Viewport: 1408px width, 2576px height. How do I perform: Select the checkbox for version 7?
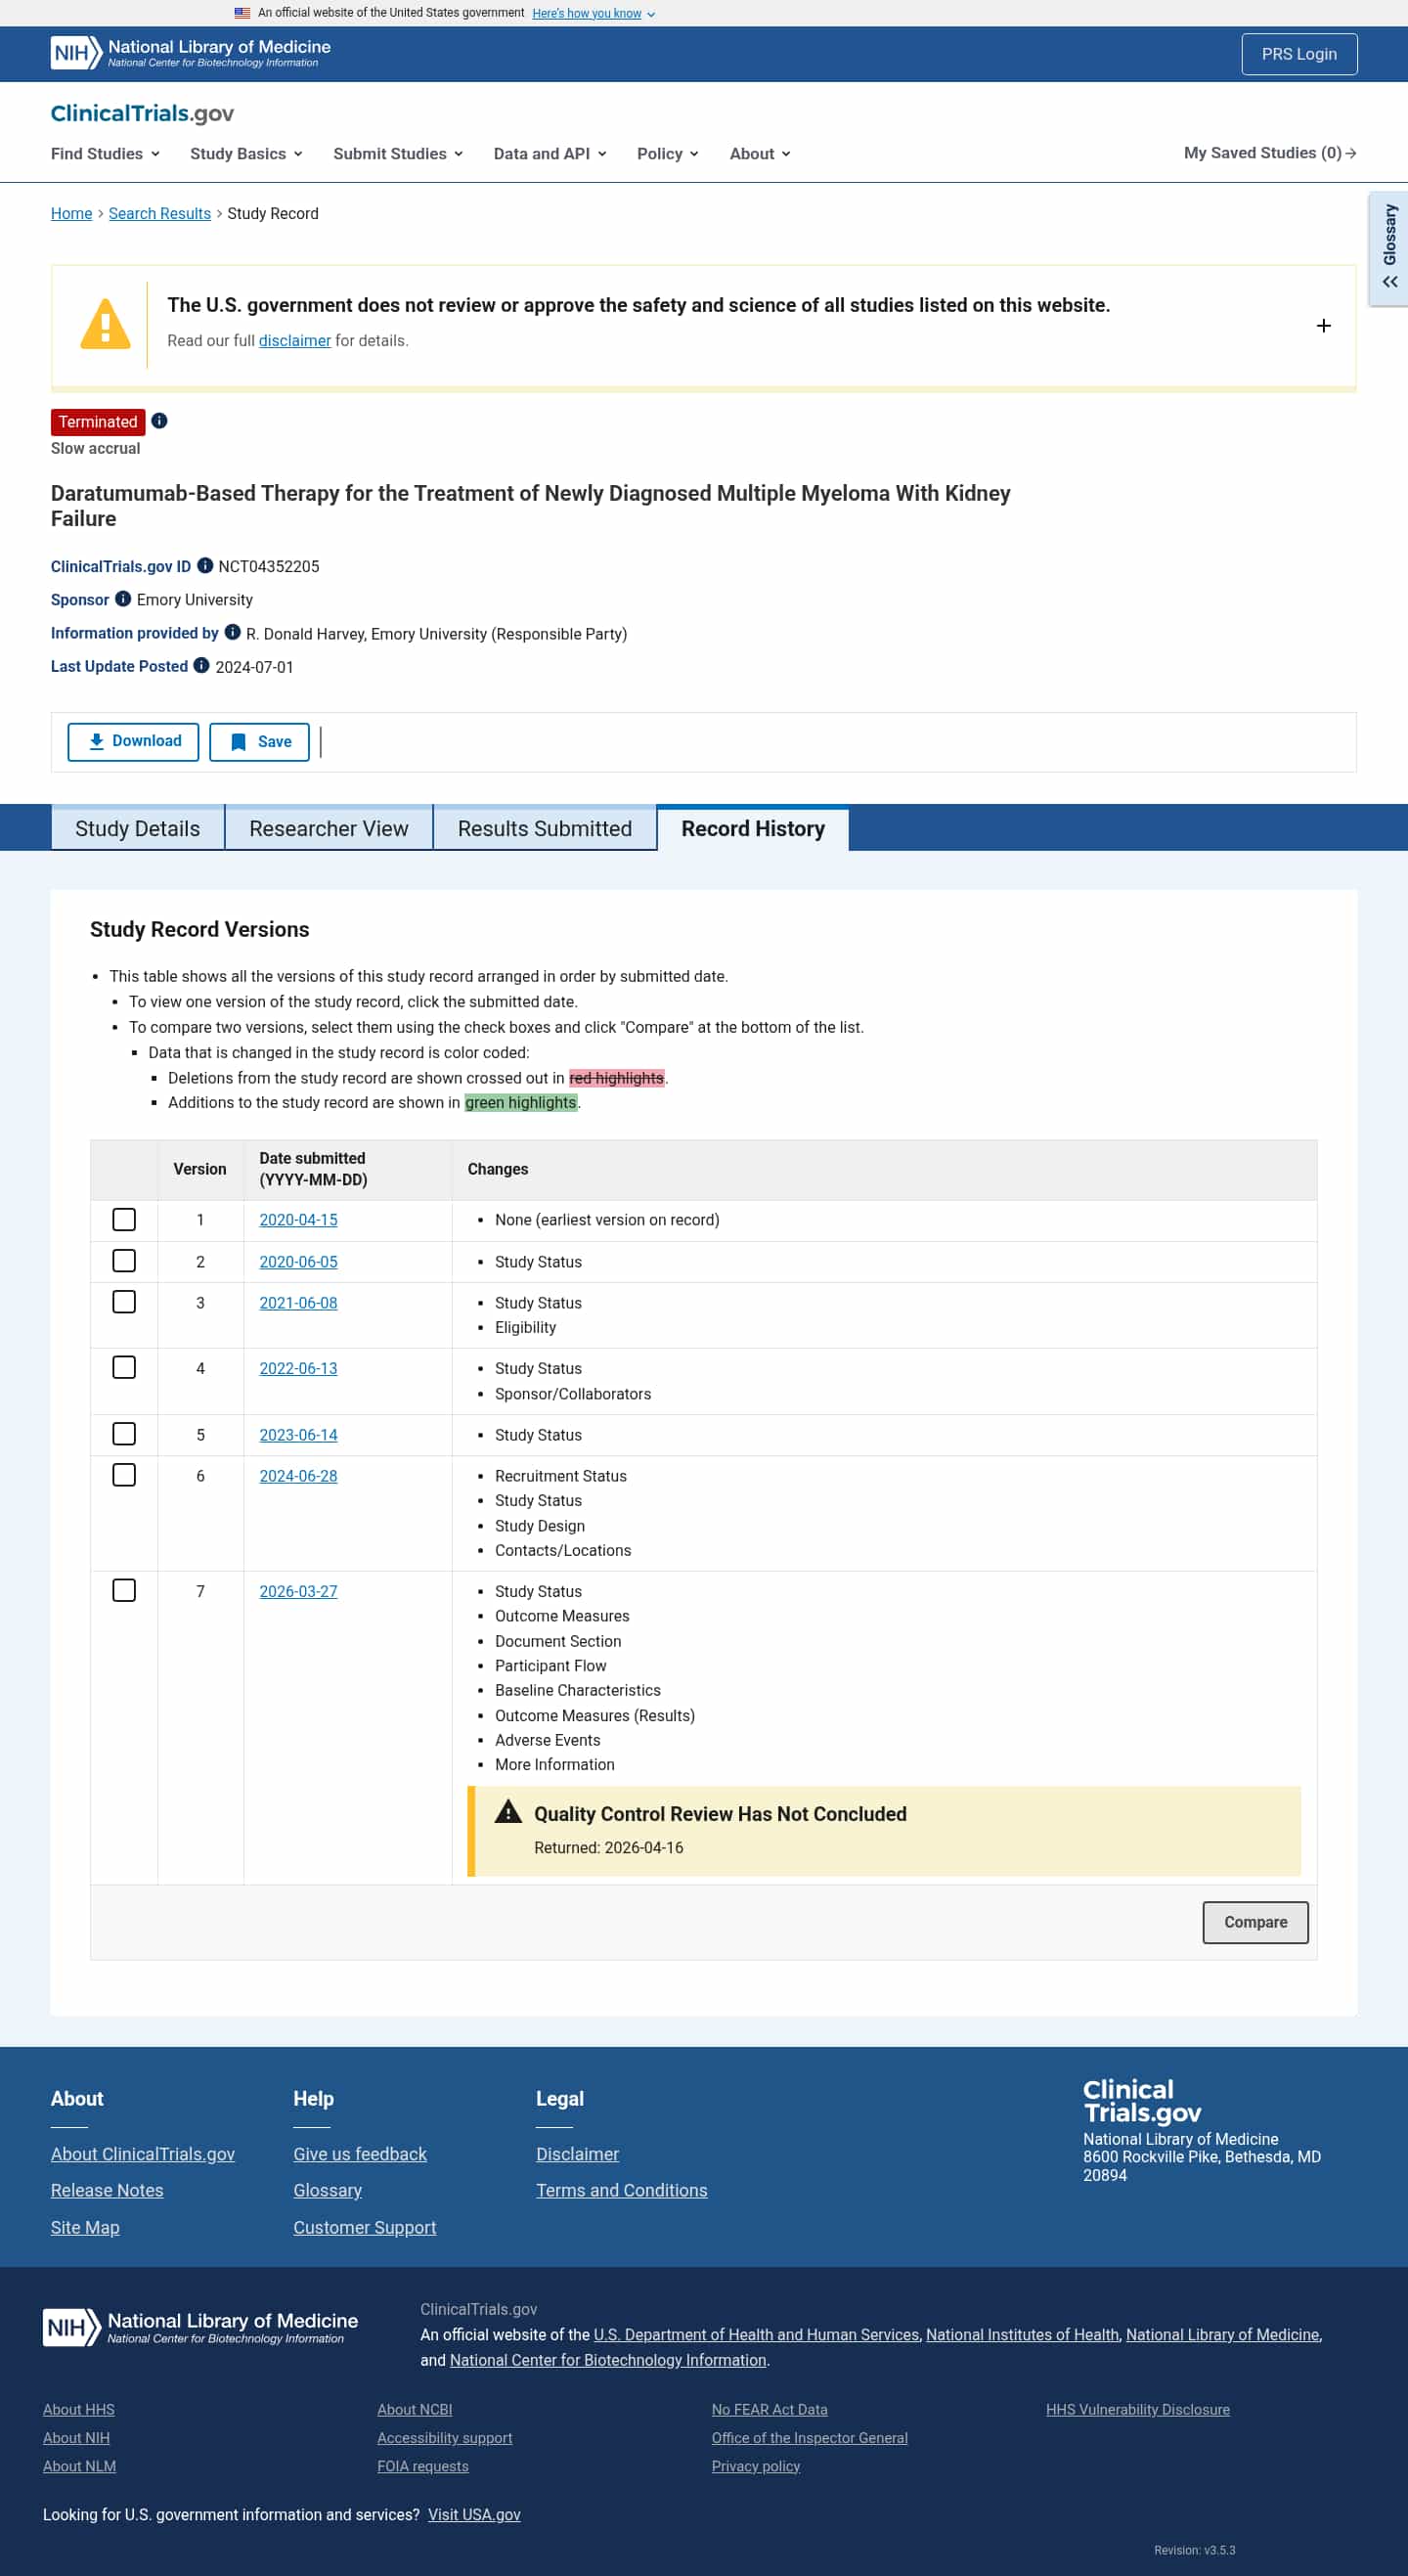coord(124,1590)
